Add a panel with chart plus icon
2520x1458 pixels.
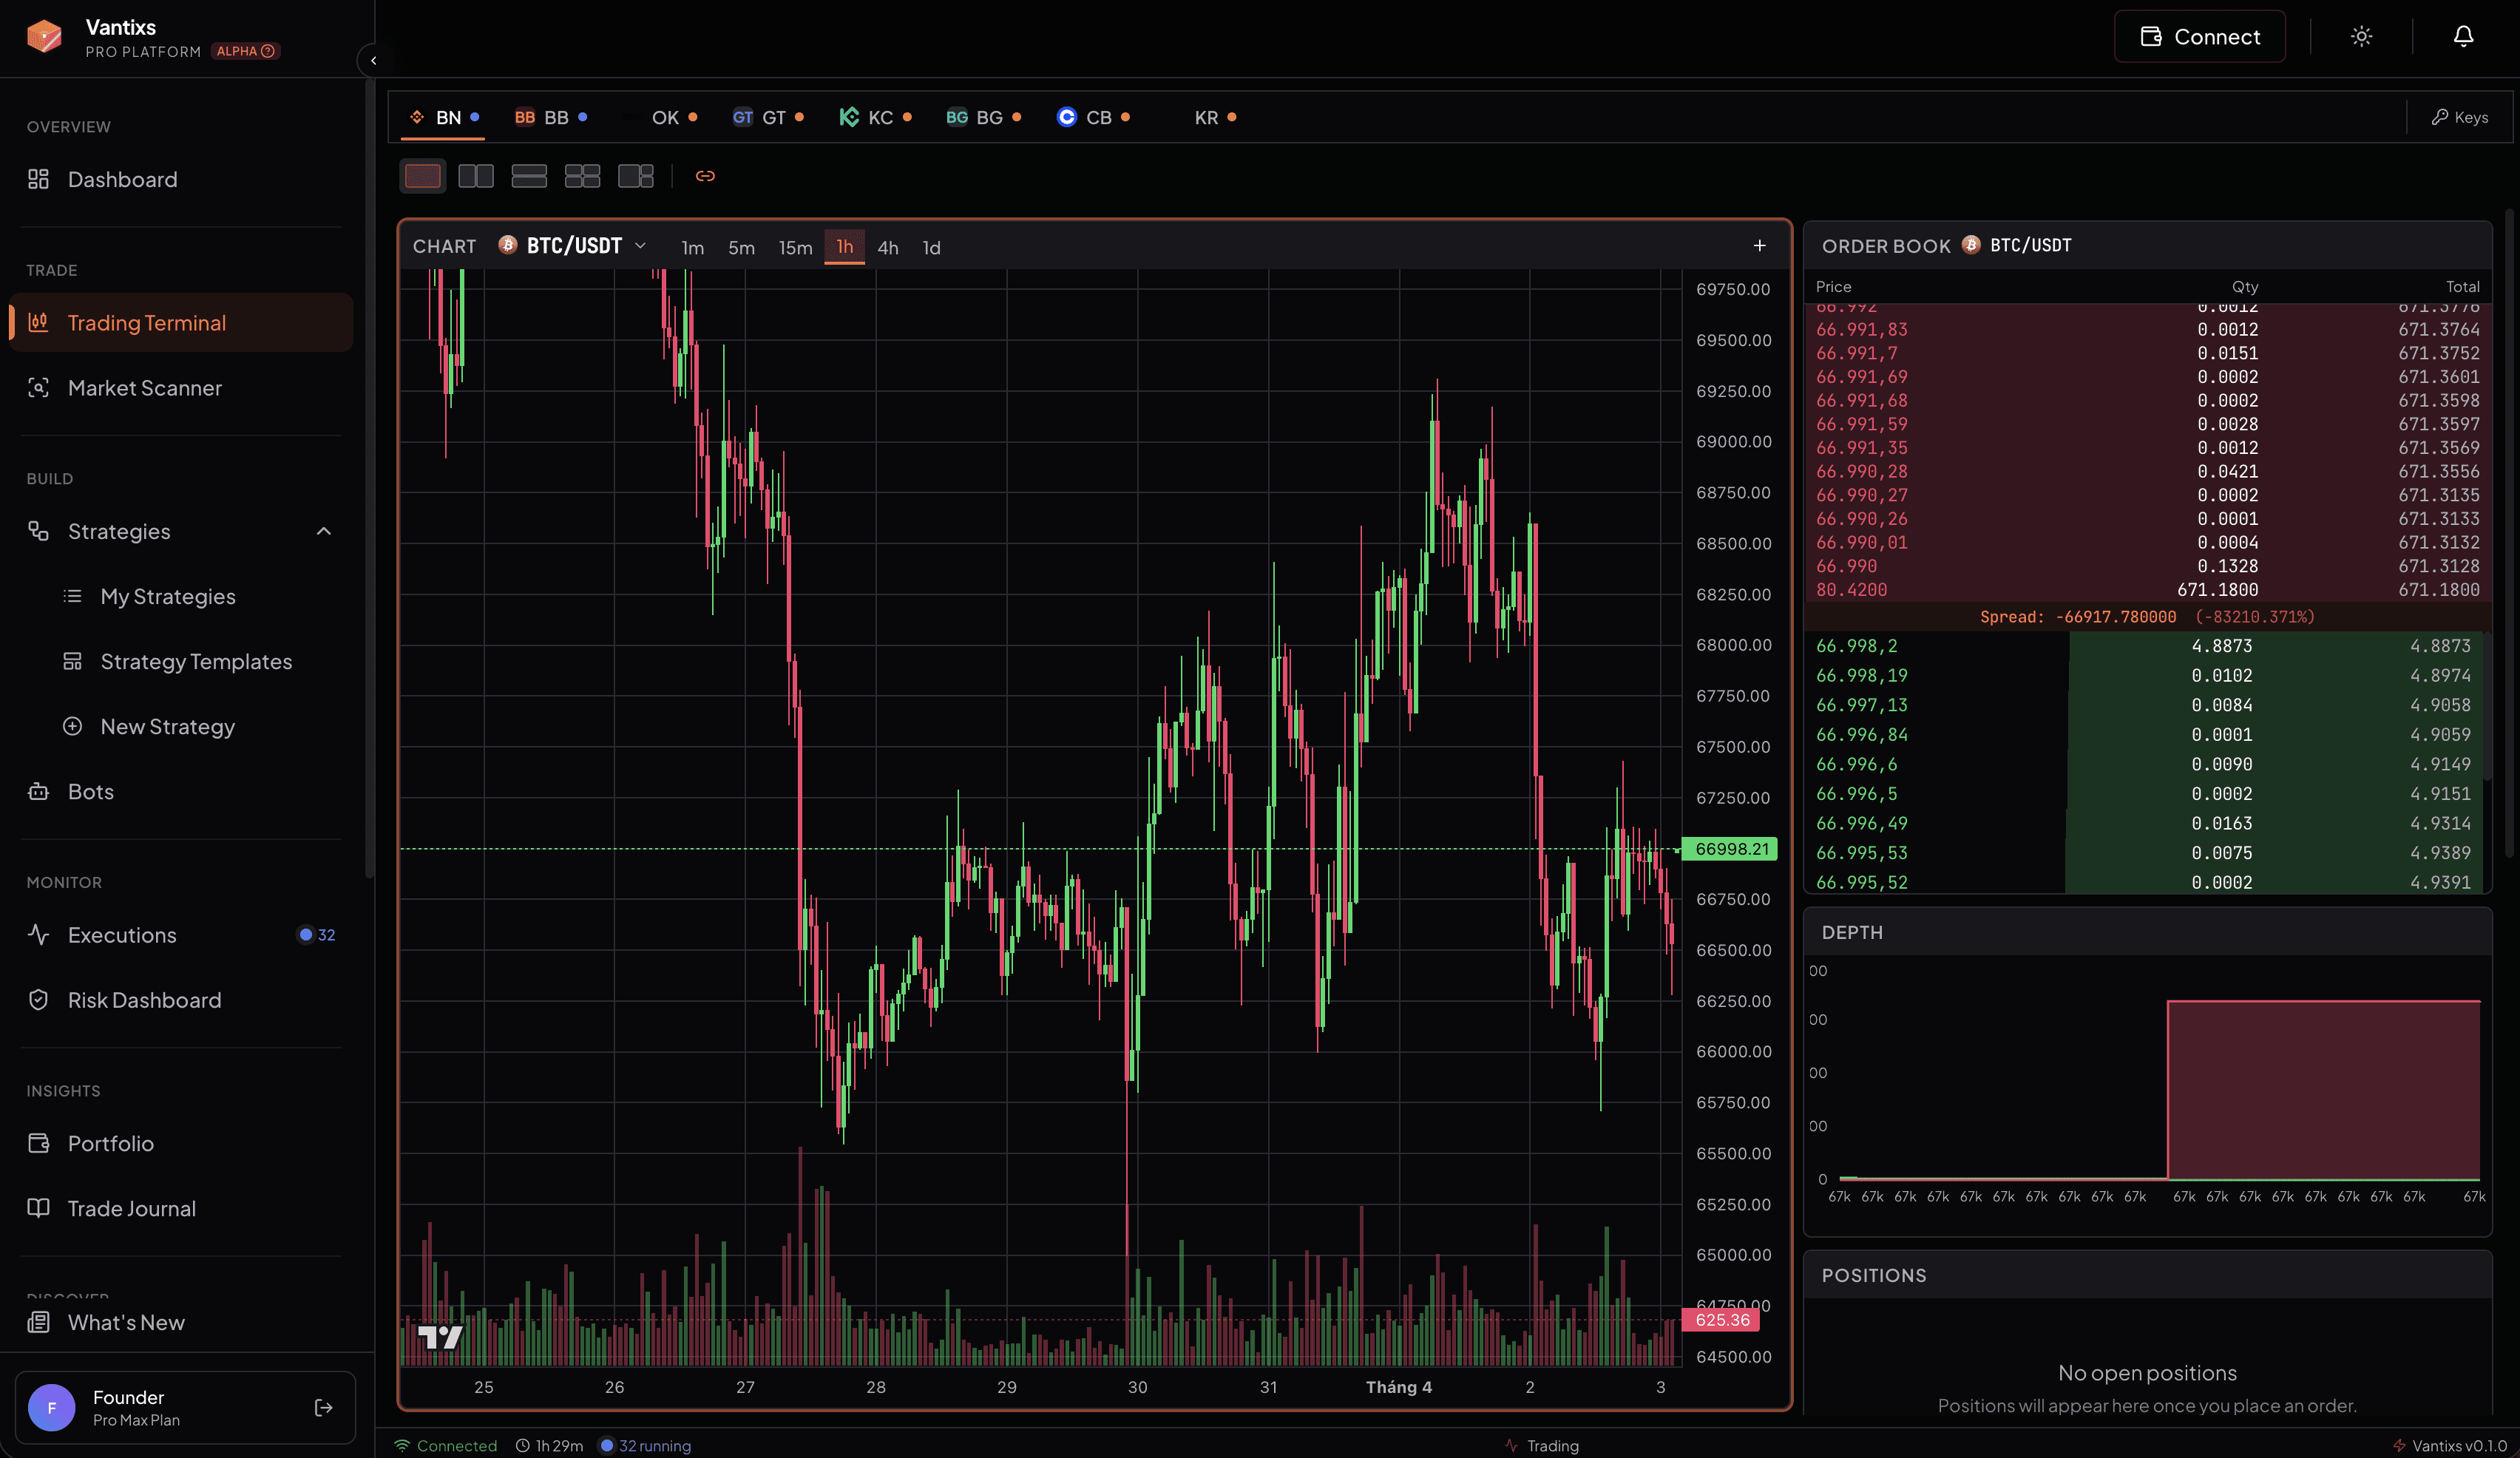[1759, 246]
